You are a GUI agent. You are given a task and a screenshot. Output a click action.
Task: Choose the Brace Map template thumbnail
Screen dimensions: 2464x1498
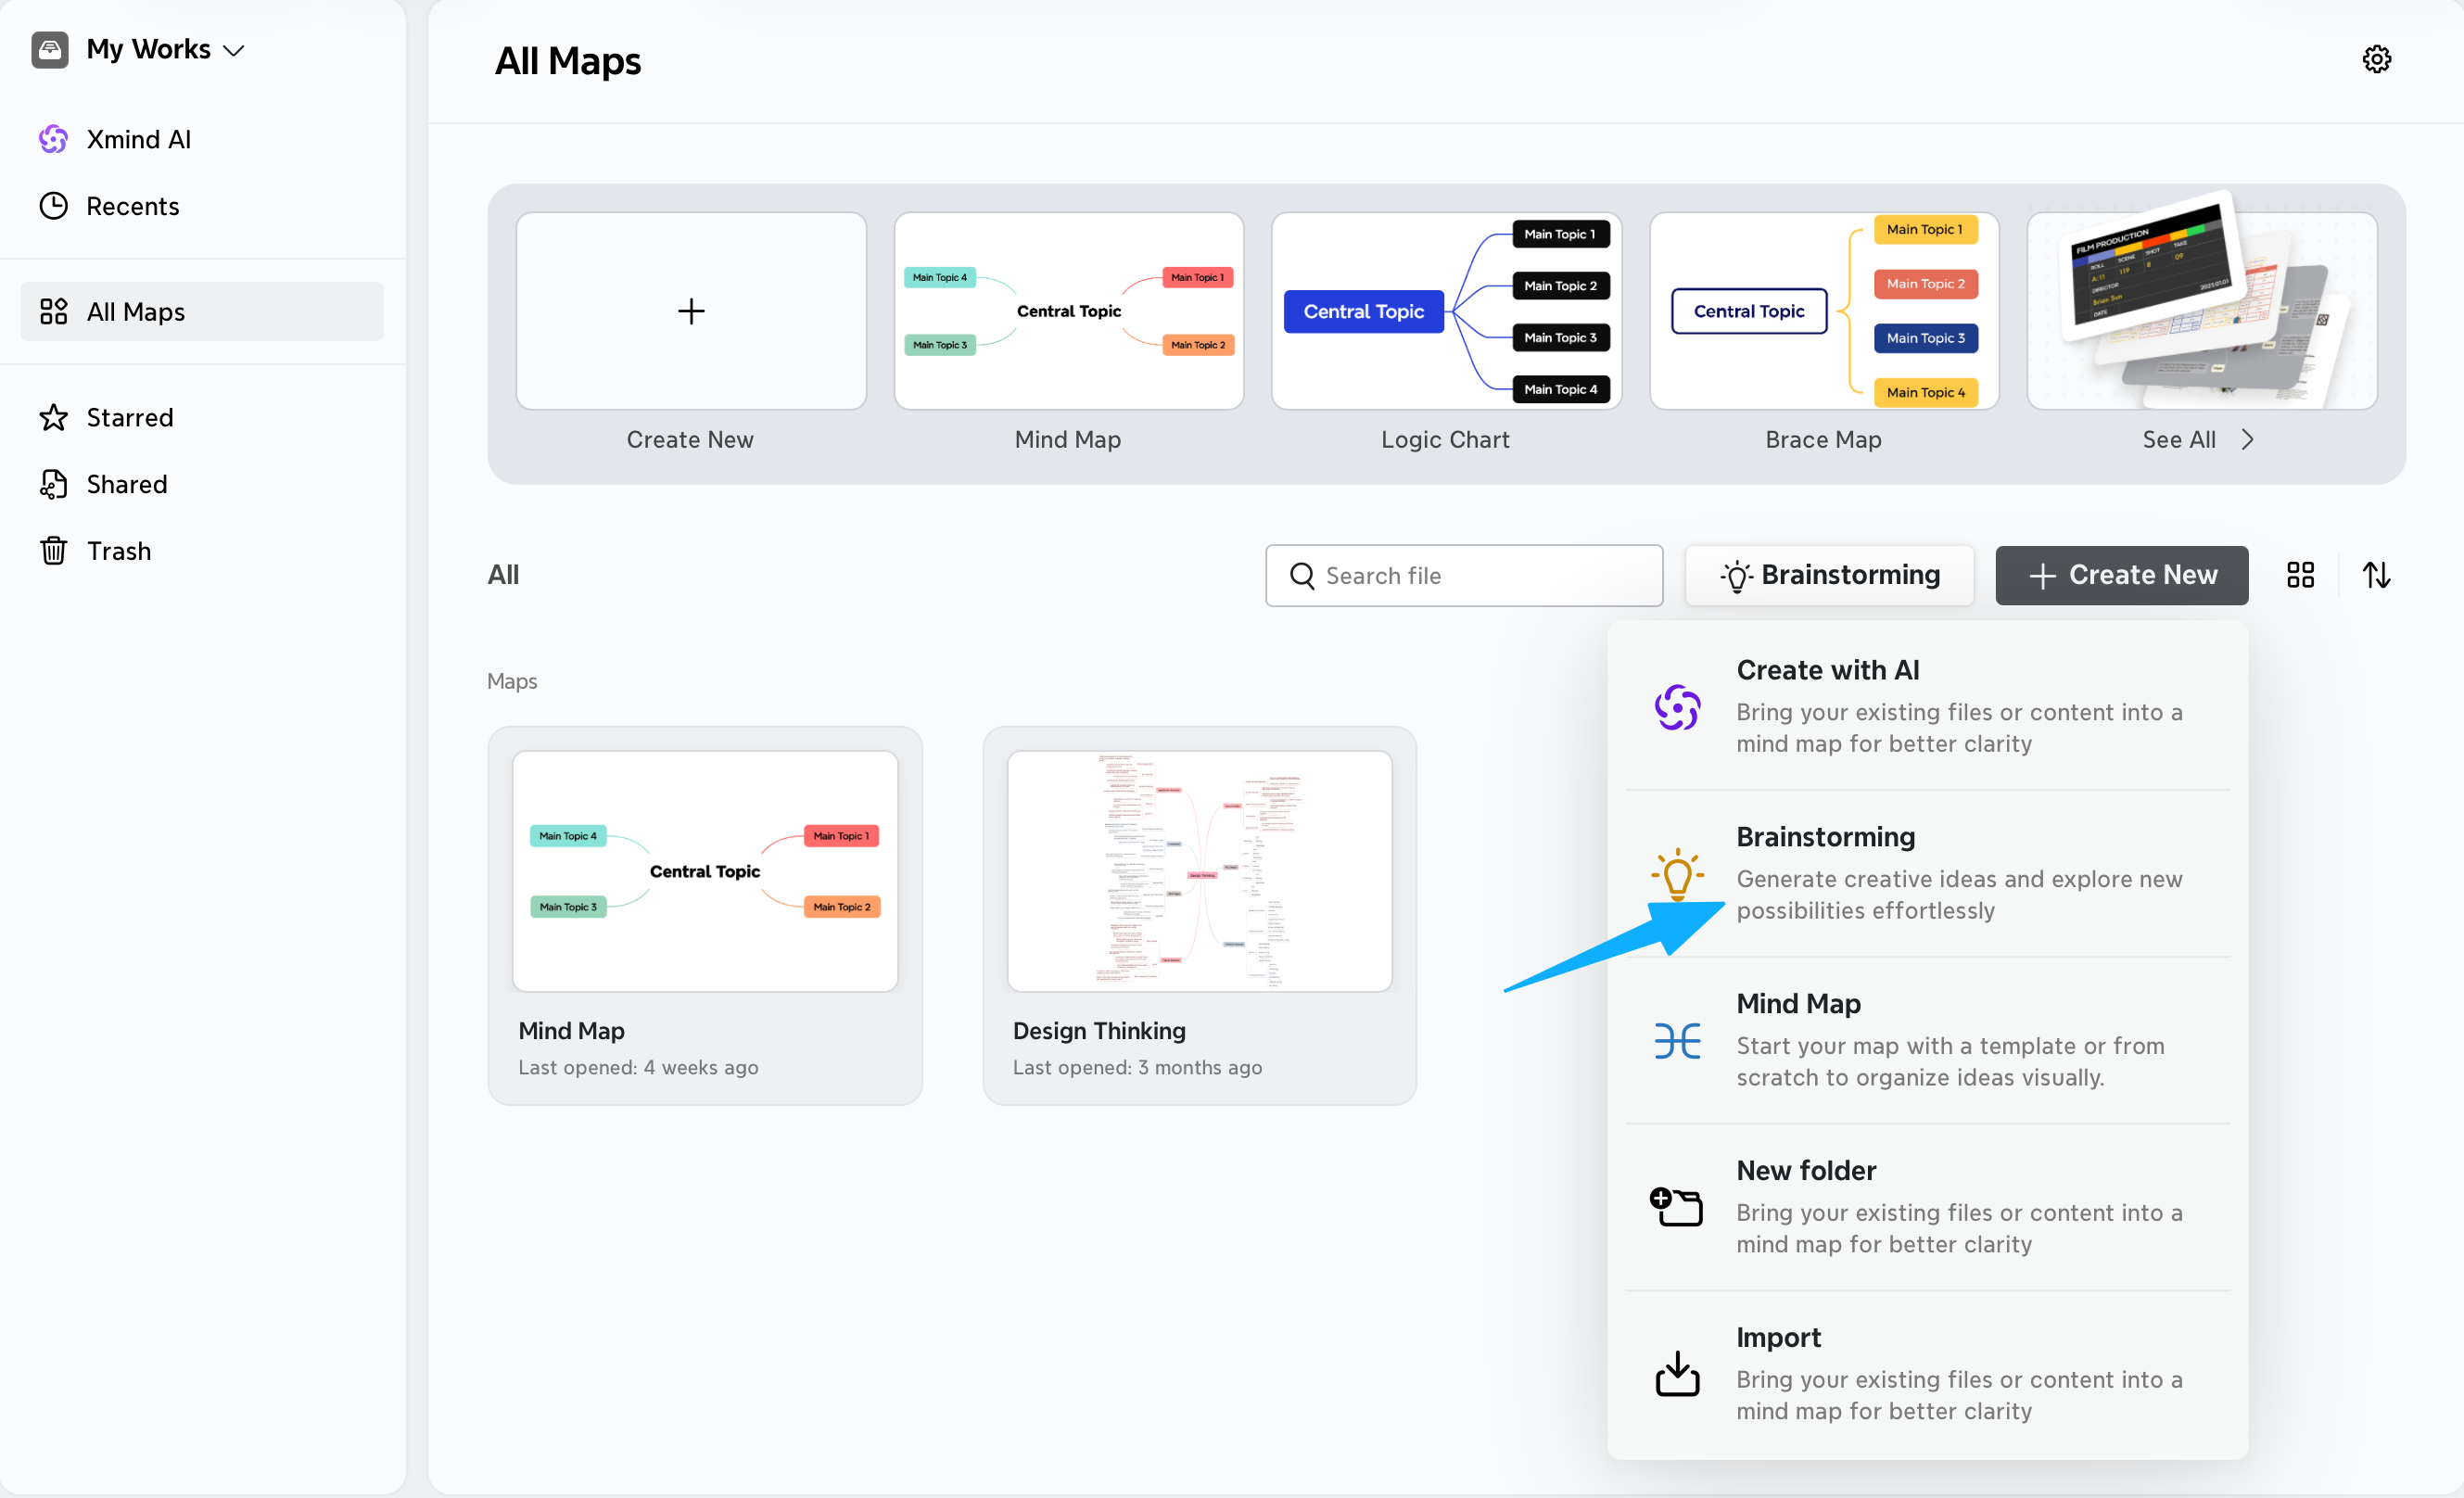1824,311
